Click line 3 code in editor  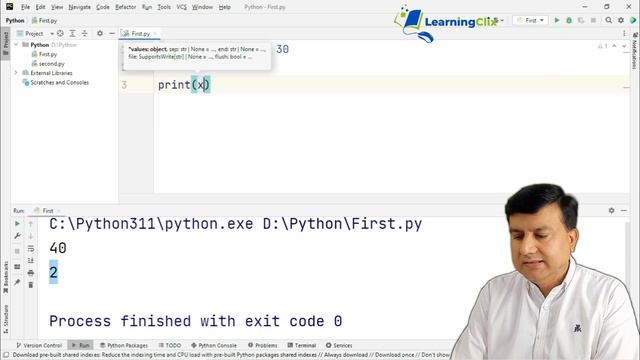click(x=184, y=84)
